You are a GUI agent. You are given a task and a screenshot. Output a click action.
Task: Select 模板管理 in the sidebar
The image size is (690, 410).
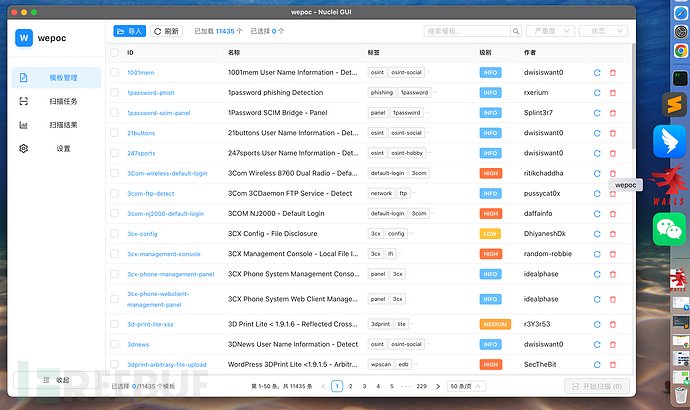pyautogui.click(x=62, y=77)
